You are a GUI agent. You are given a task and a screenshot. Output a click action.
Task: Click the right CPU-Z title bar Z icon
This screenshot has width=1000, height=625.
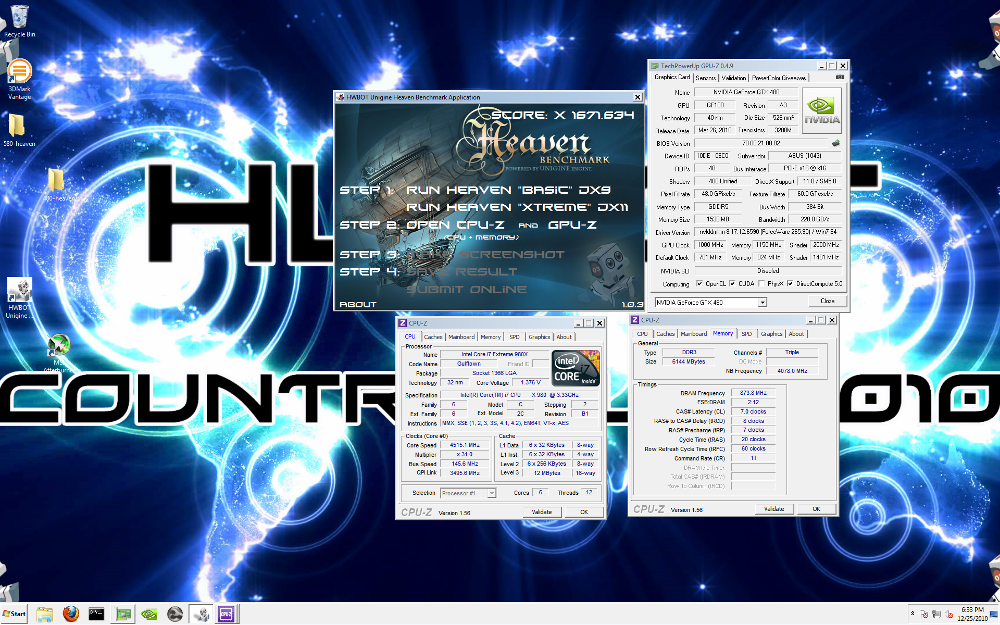[635, 320]
